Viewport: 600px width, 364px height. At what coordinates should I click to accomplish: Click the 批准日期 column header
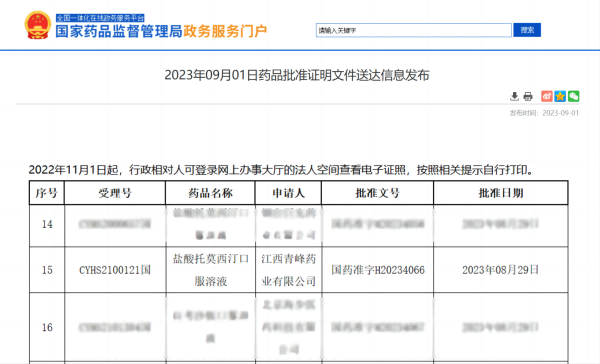pos(501,193)
